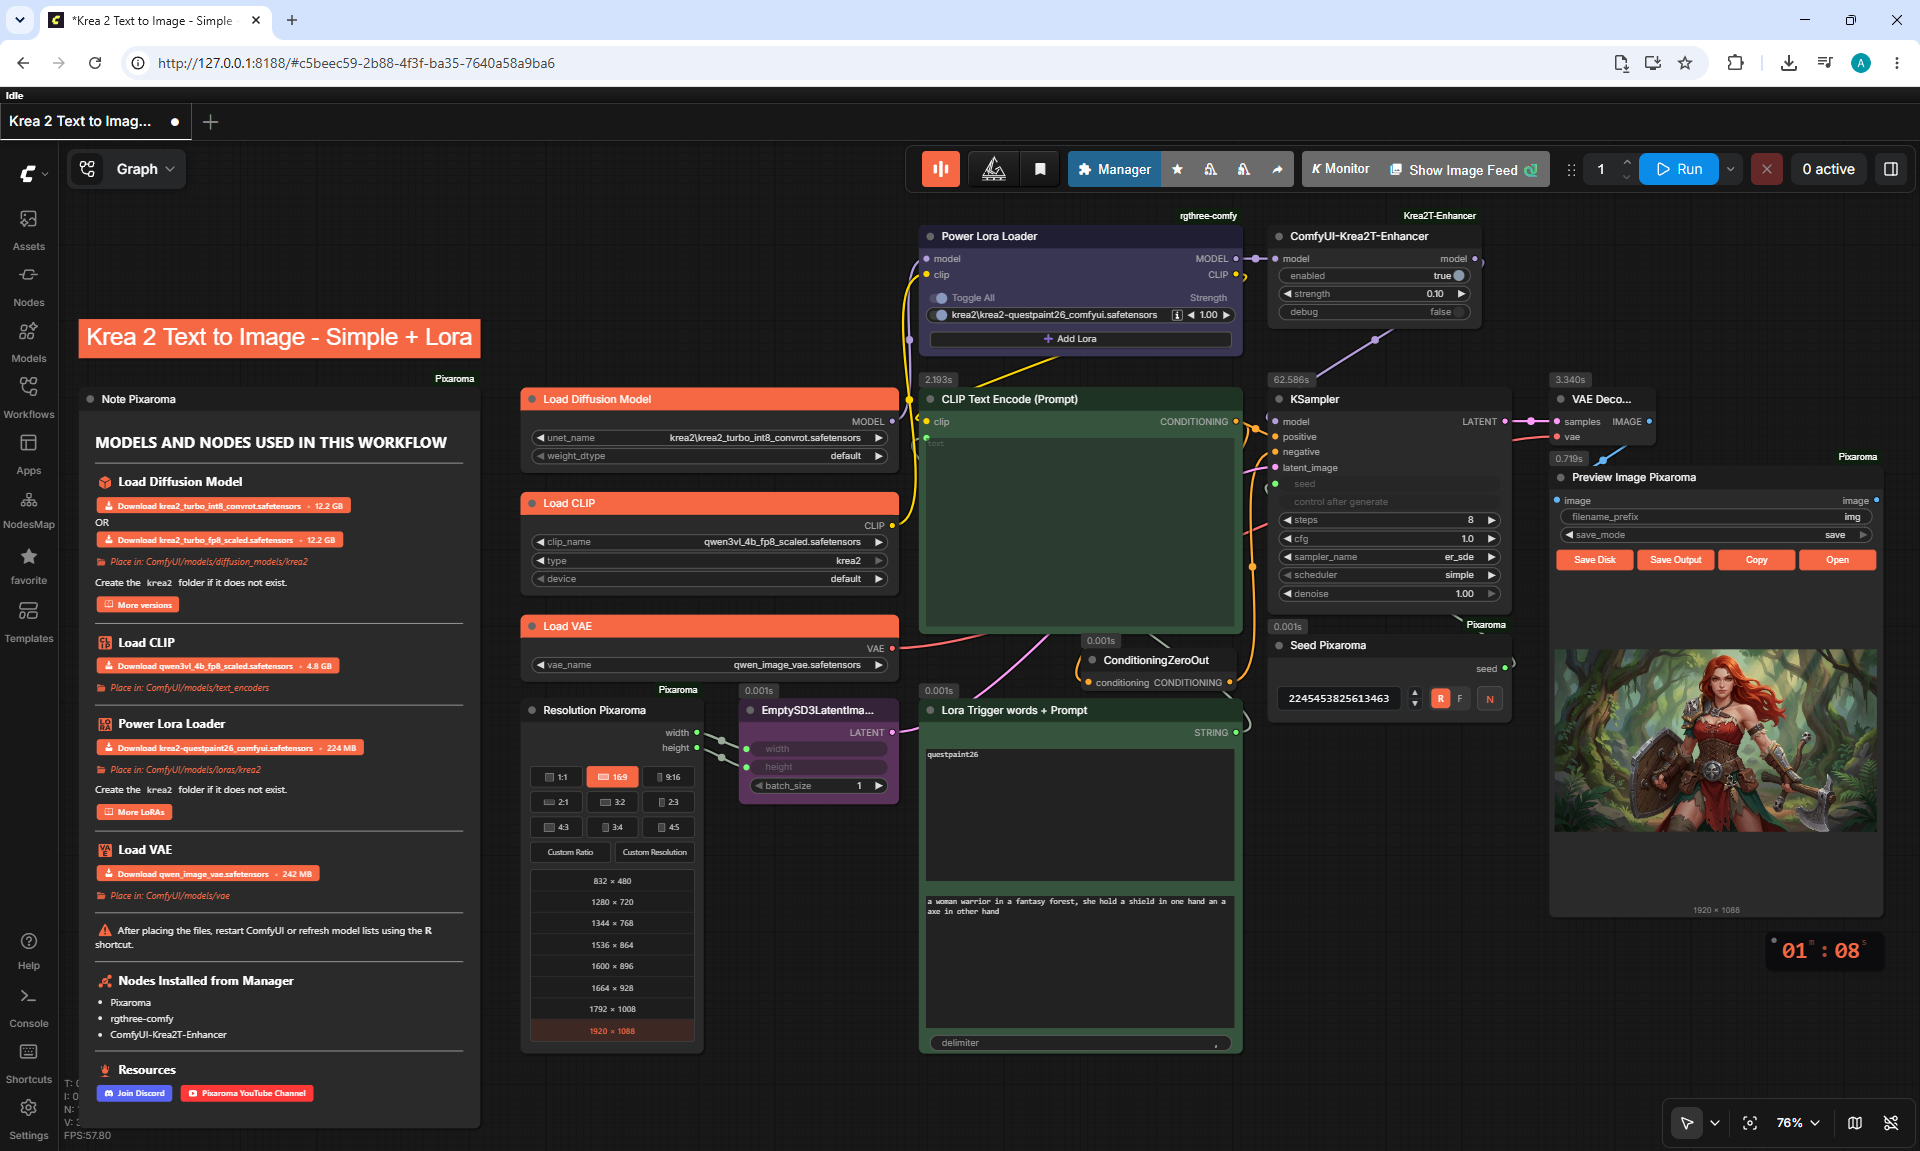1920x1151 pixels.
Task: Open the Models sidebar panel
Action: [29, 341]
